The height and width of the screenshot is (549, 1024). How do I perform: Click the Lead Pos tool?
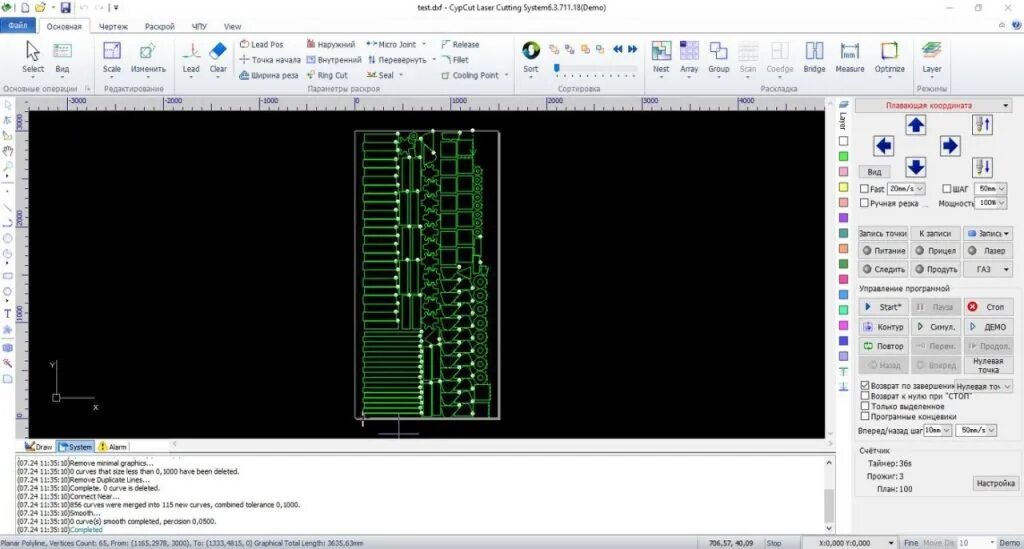261,44
